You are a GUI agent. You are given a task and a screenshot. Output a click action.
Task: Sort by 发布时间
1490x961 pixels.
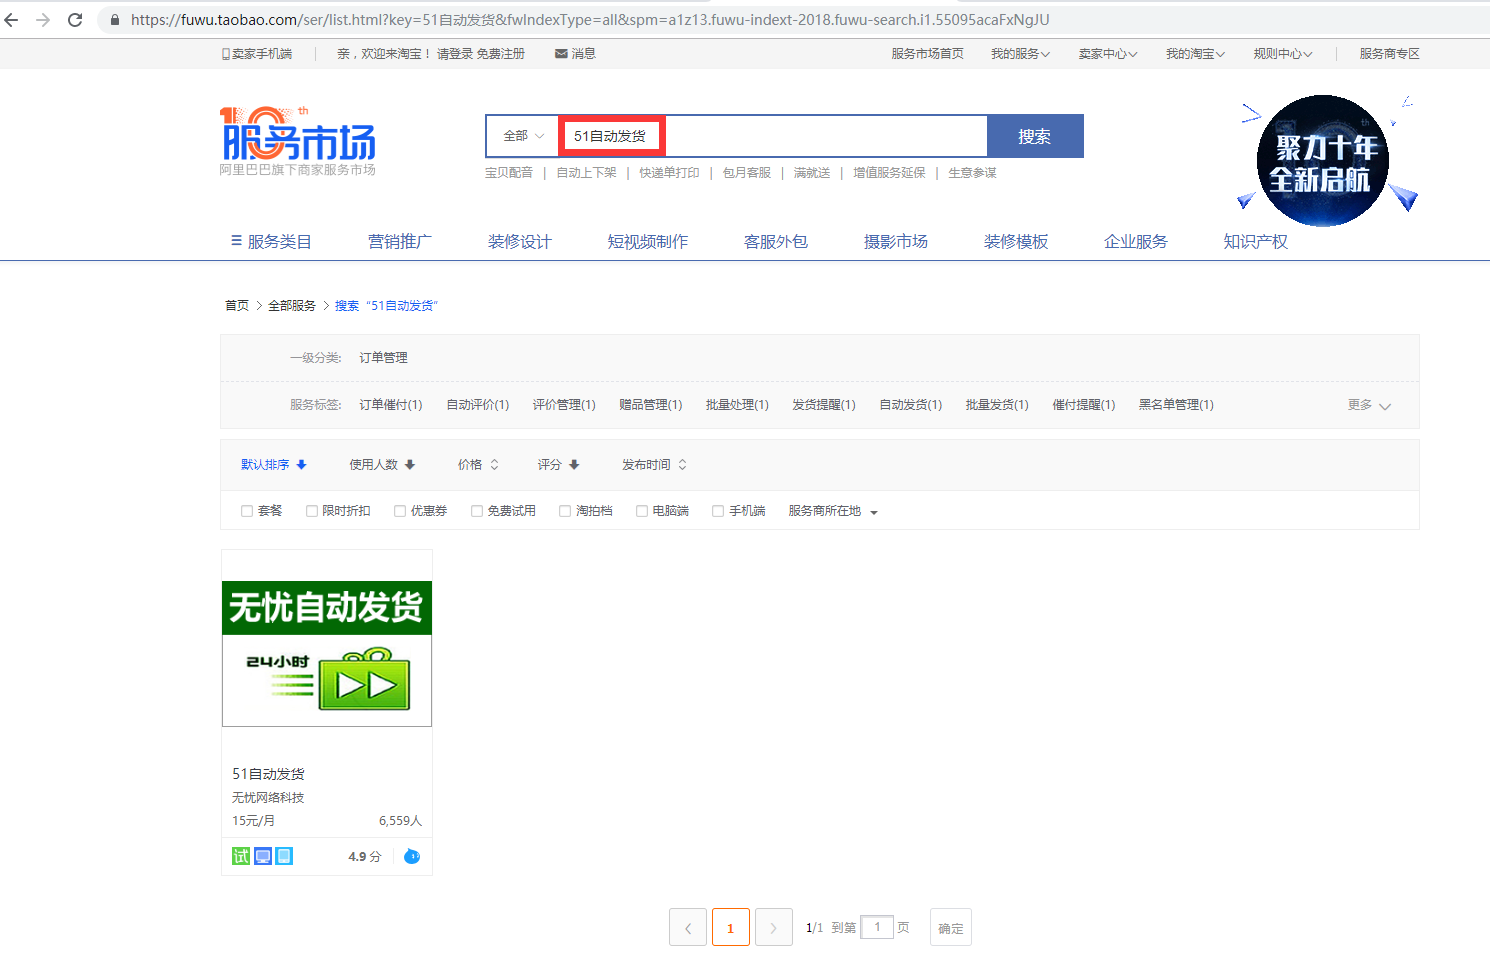[x=654, y=465]
